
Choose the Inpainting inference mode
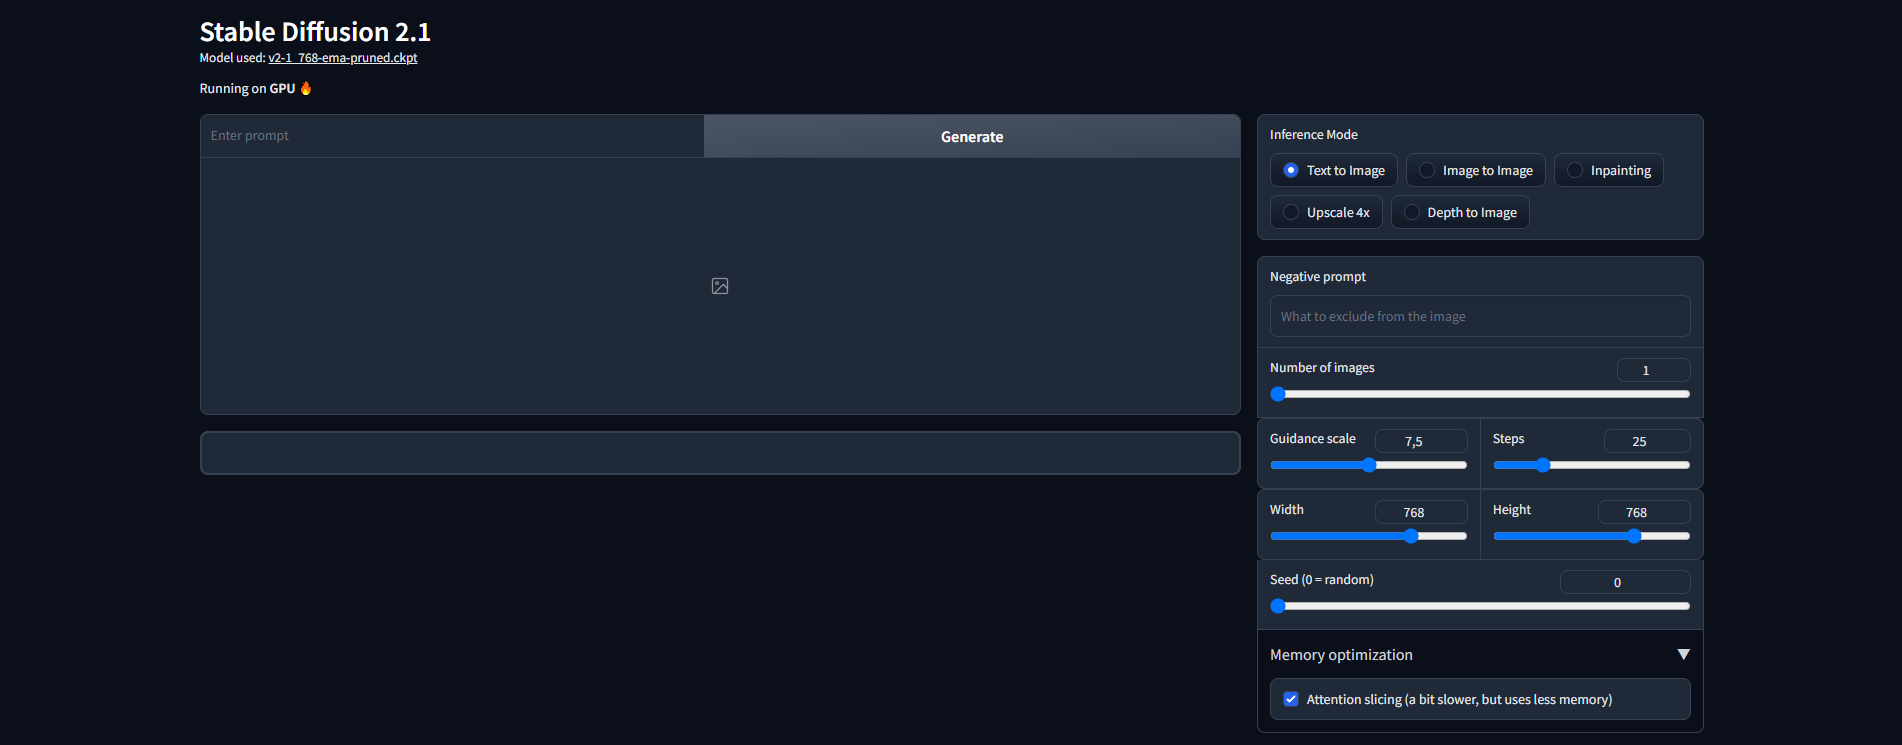click(1608, 170)
